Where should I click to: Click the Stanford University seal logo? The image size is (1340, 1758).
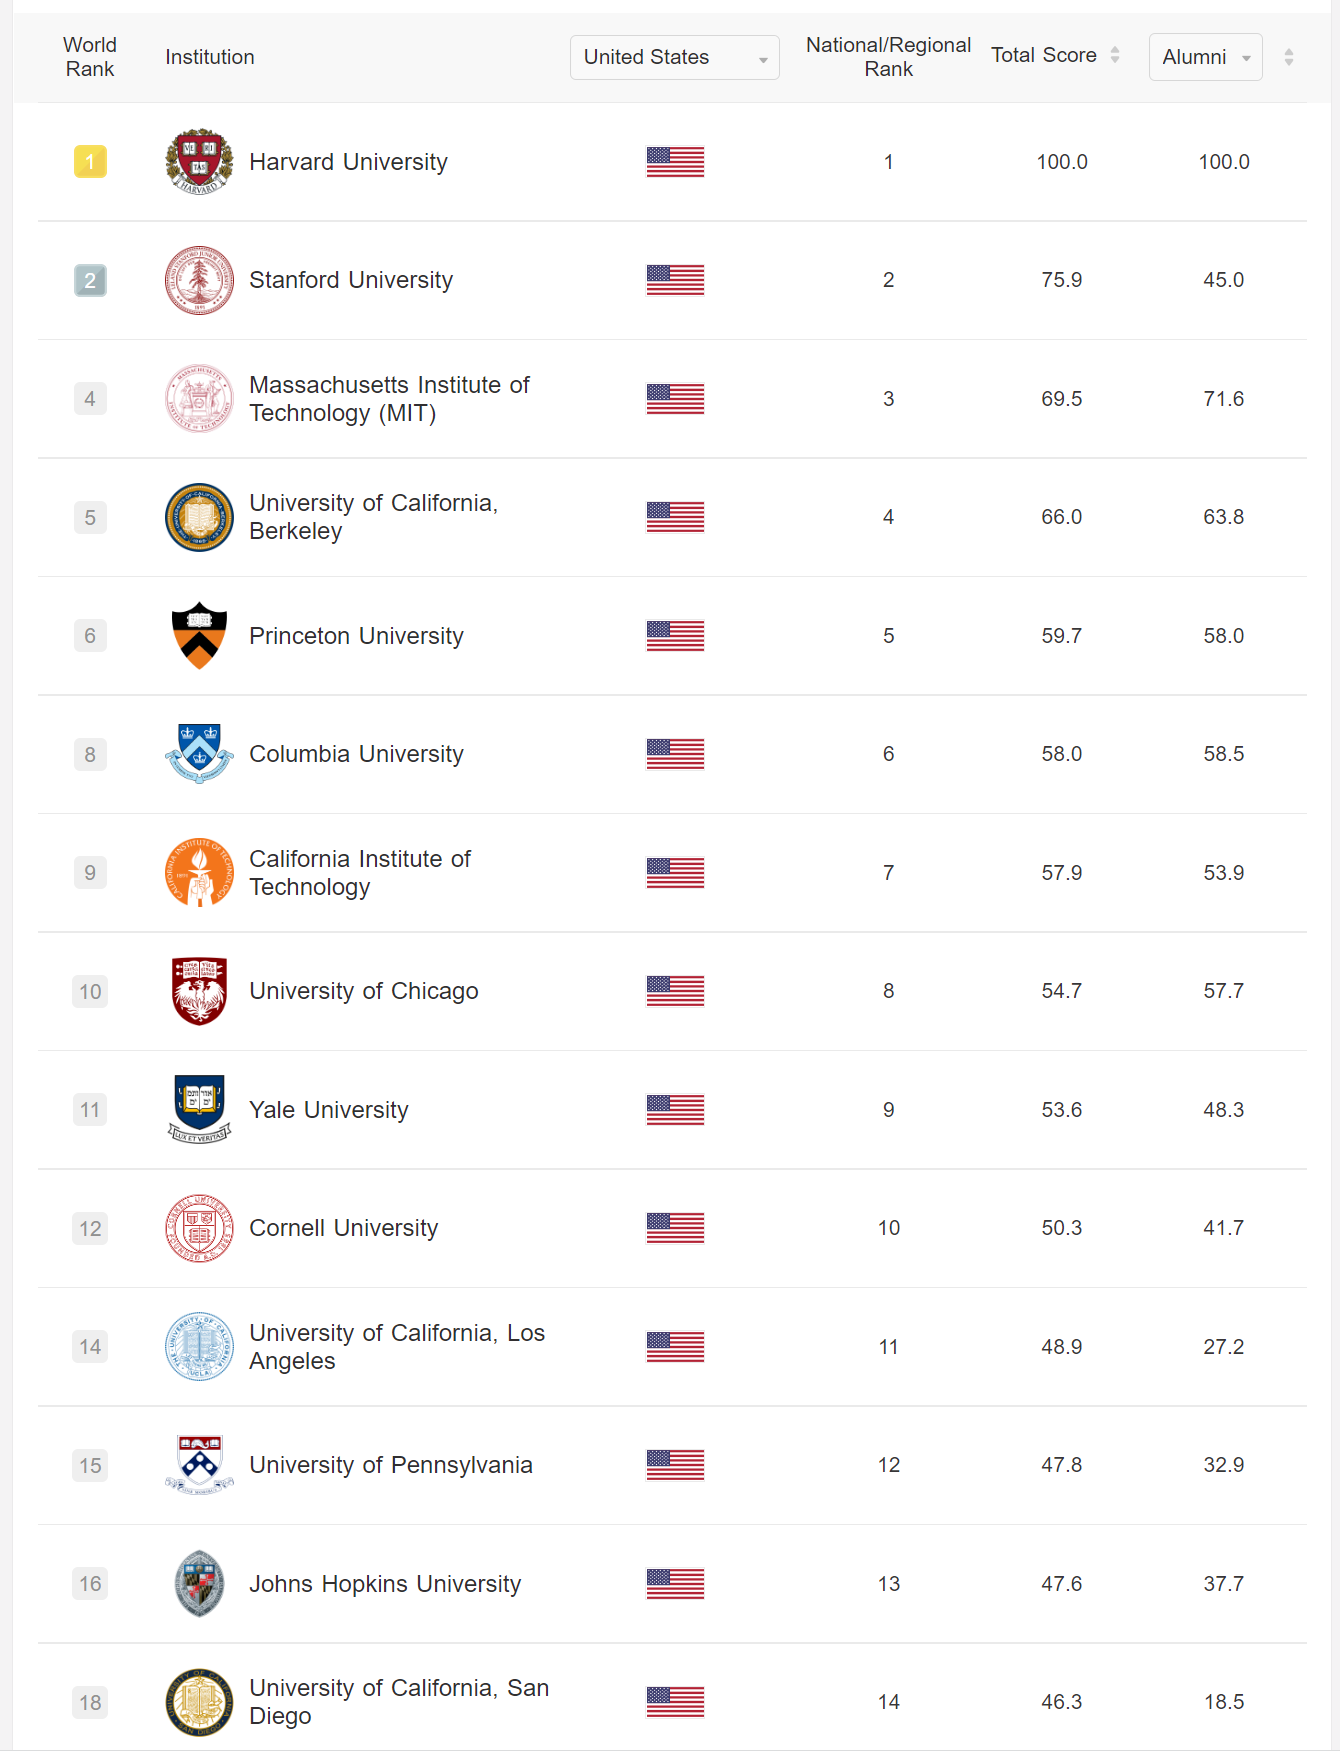(199, 280)
